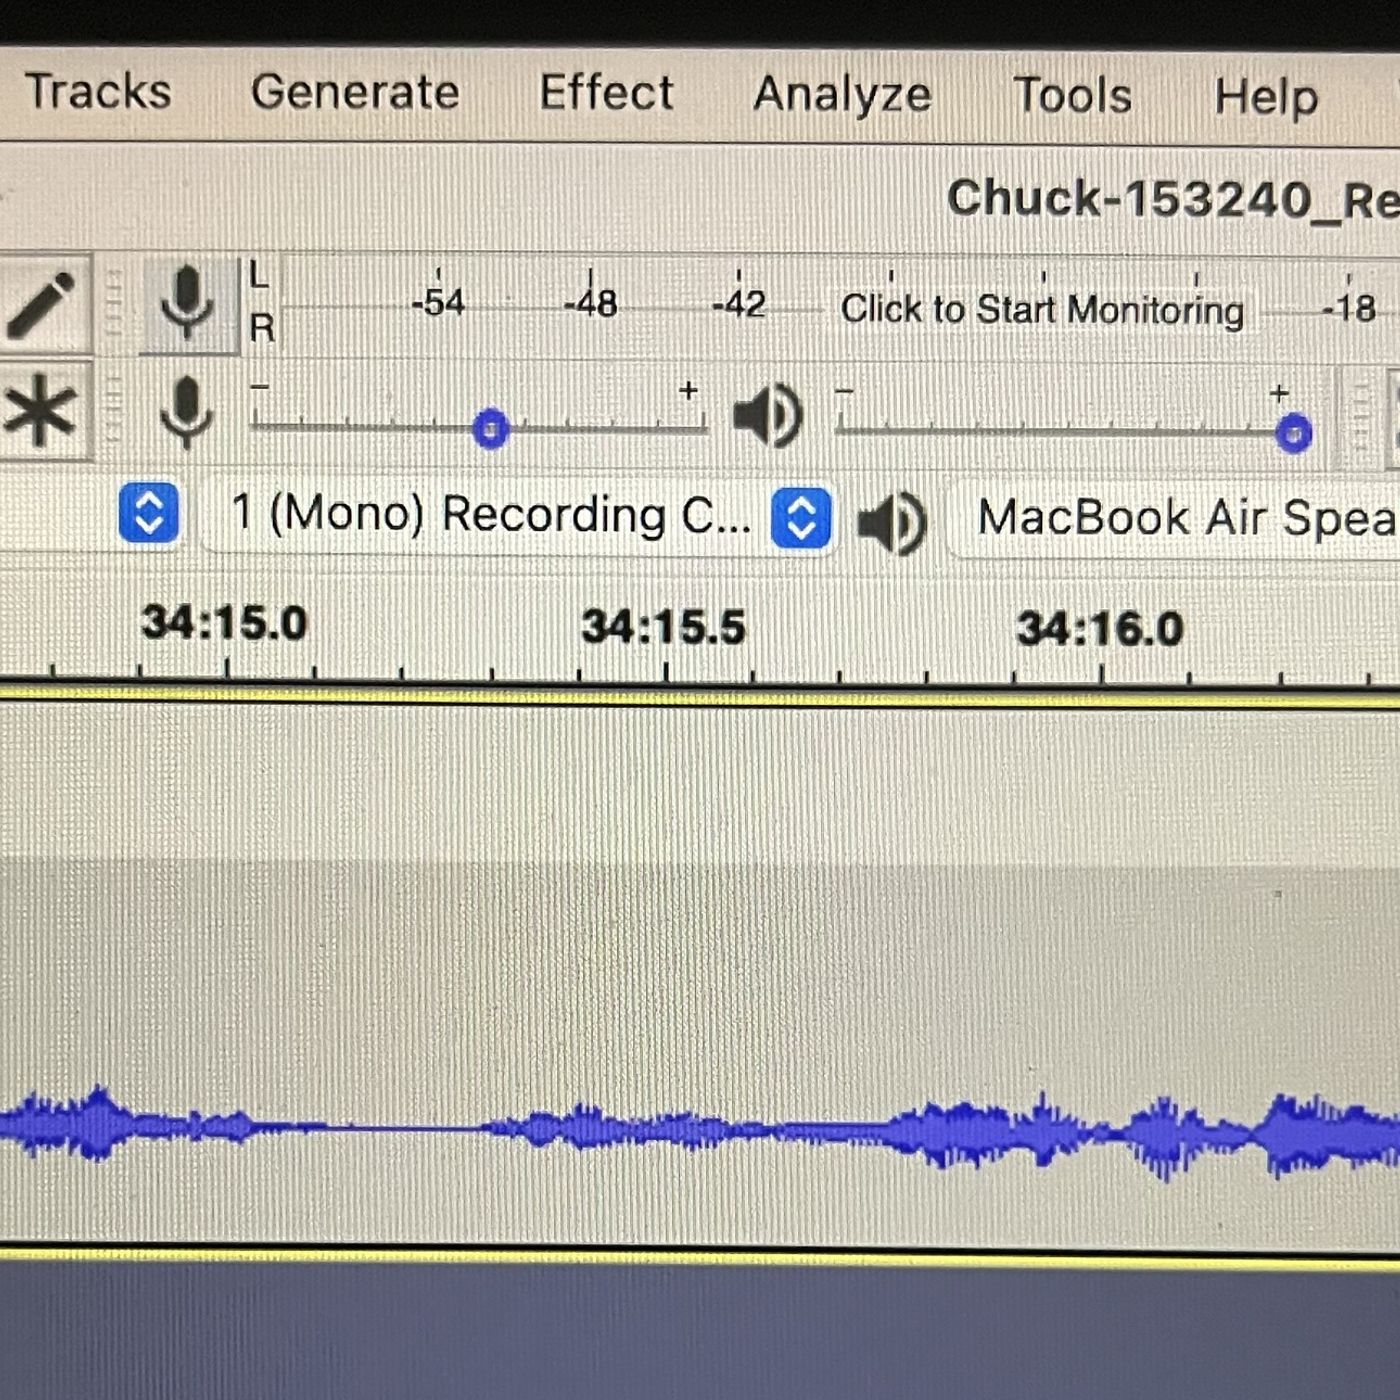Click the timeline at 34:15.0
The image size is (1400, 1400).
[225, 623]
